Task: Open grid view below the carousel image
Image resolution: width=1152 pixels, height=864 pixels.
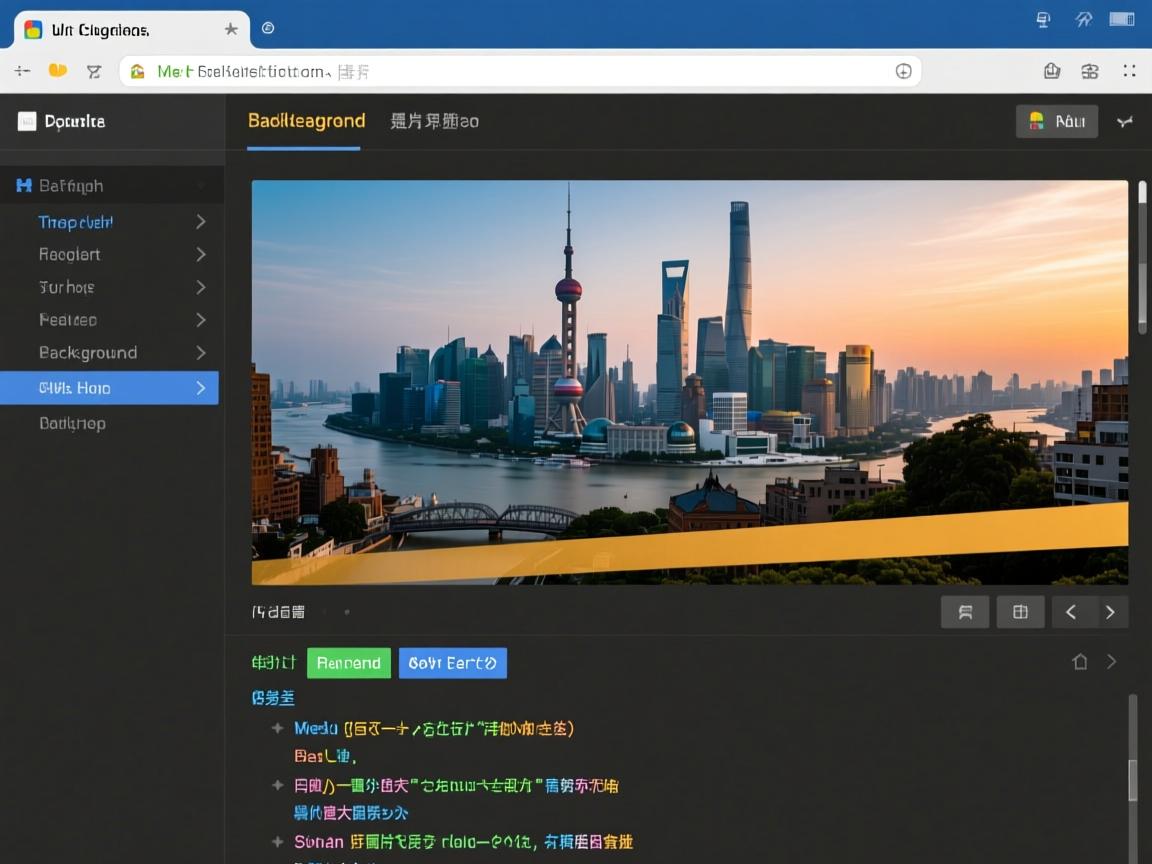Action: click(x=1020, y=611)
